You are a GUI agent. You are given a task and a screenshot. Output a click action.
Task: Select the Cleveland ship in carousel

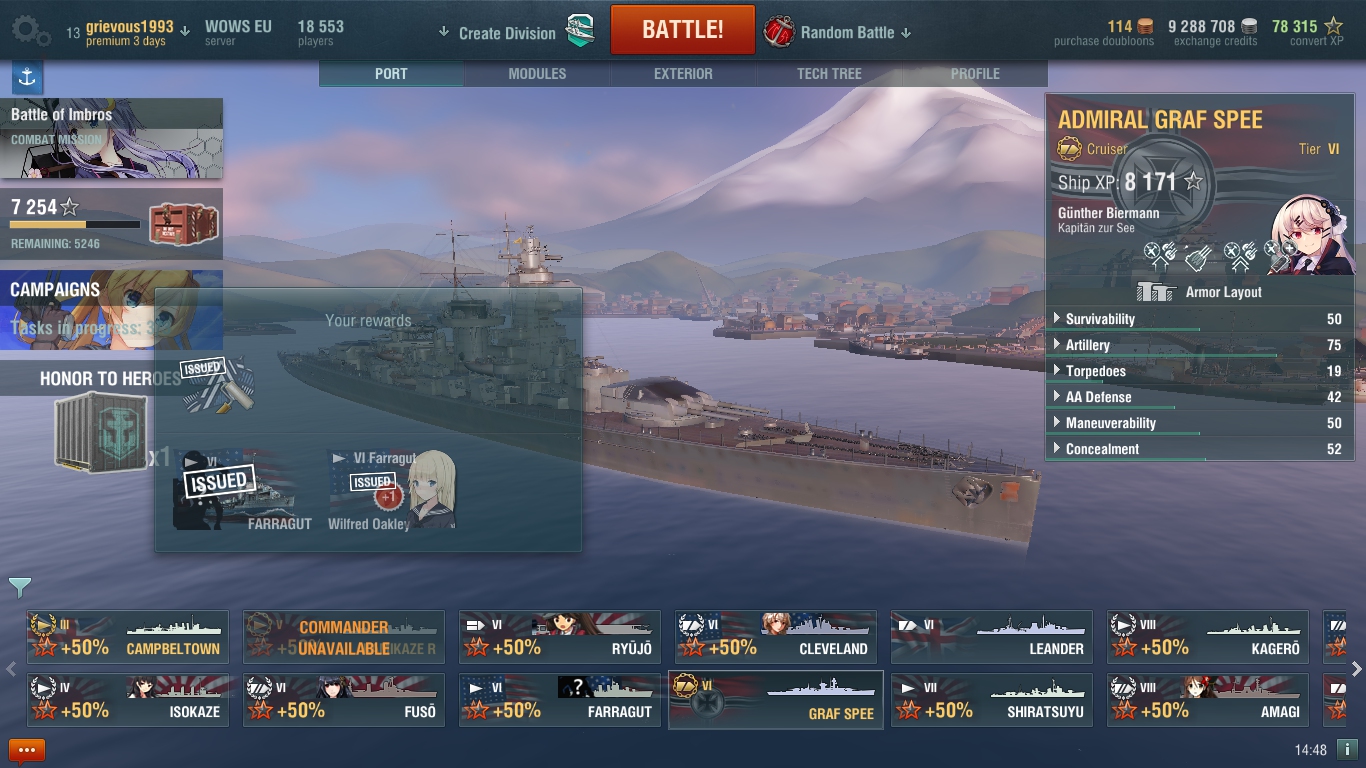pos(776,637)
